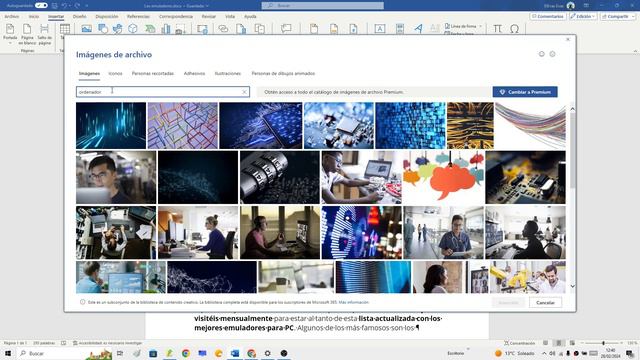Switch to Read Mode view in status bar
The image size is (640, 360).
tap(545, 343)
